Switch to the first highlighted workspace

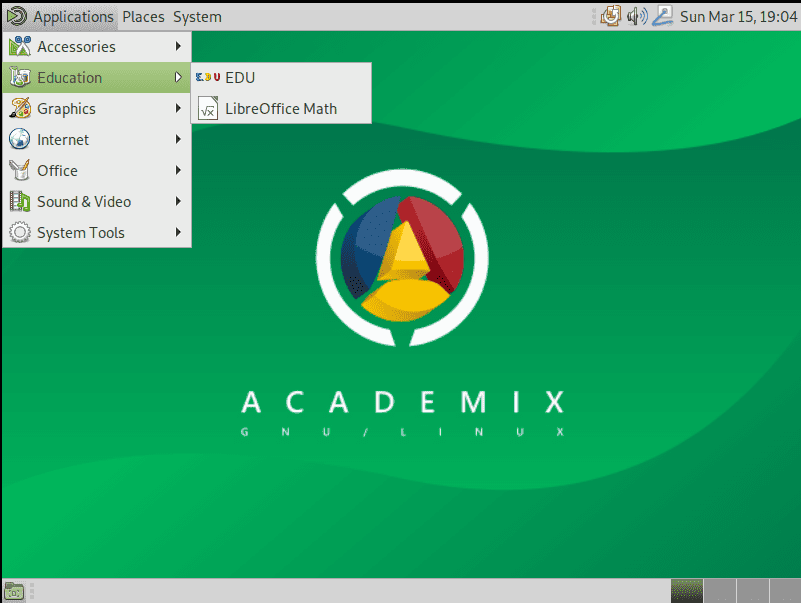coord(687,591)
